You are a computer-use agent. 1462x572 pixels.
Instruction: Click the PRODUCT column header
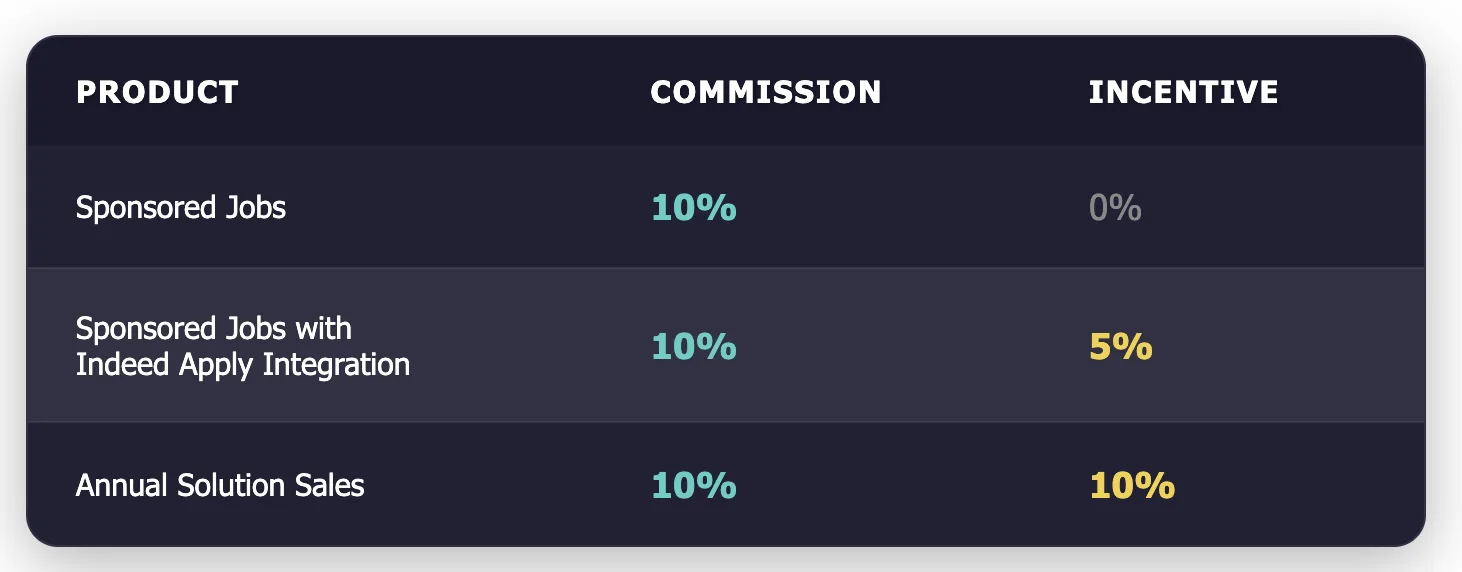click(x=157, y=92)
